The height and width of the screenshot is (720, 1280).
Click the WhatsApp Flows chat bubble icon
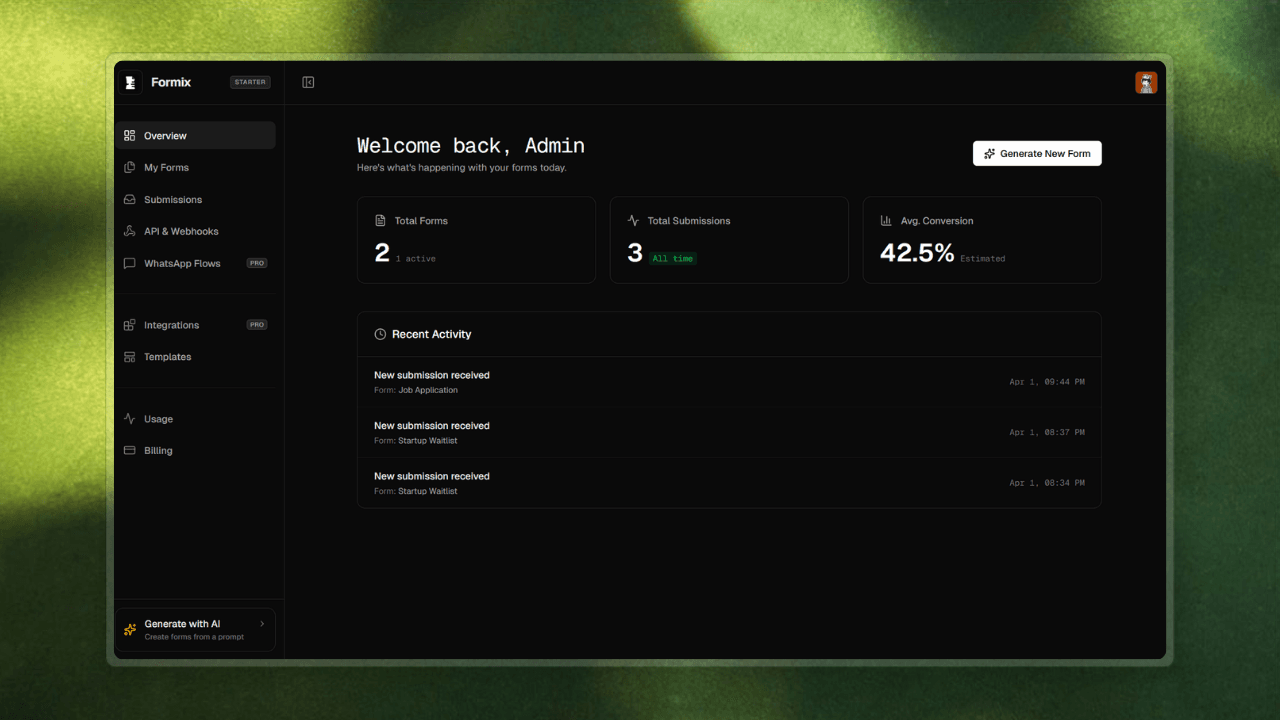(x=129, y=263)
